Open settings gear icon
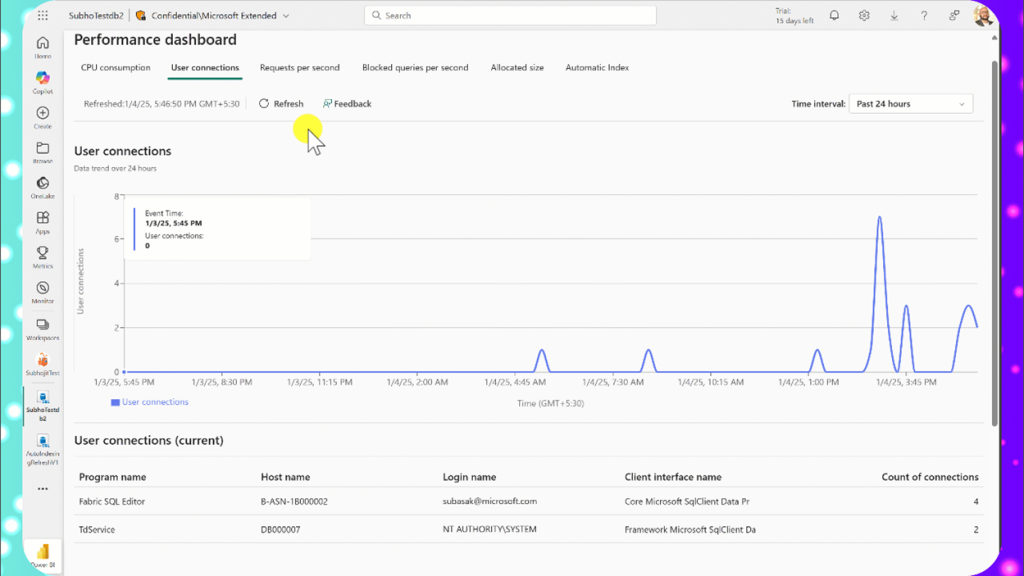This screenshot has width=1024, height=576. click(x=864, y=16)
